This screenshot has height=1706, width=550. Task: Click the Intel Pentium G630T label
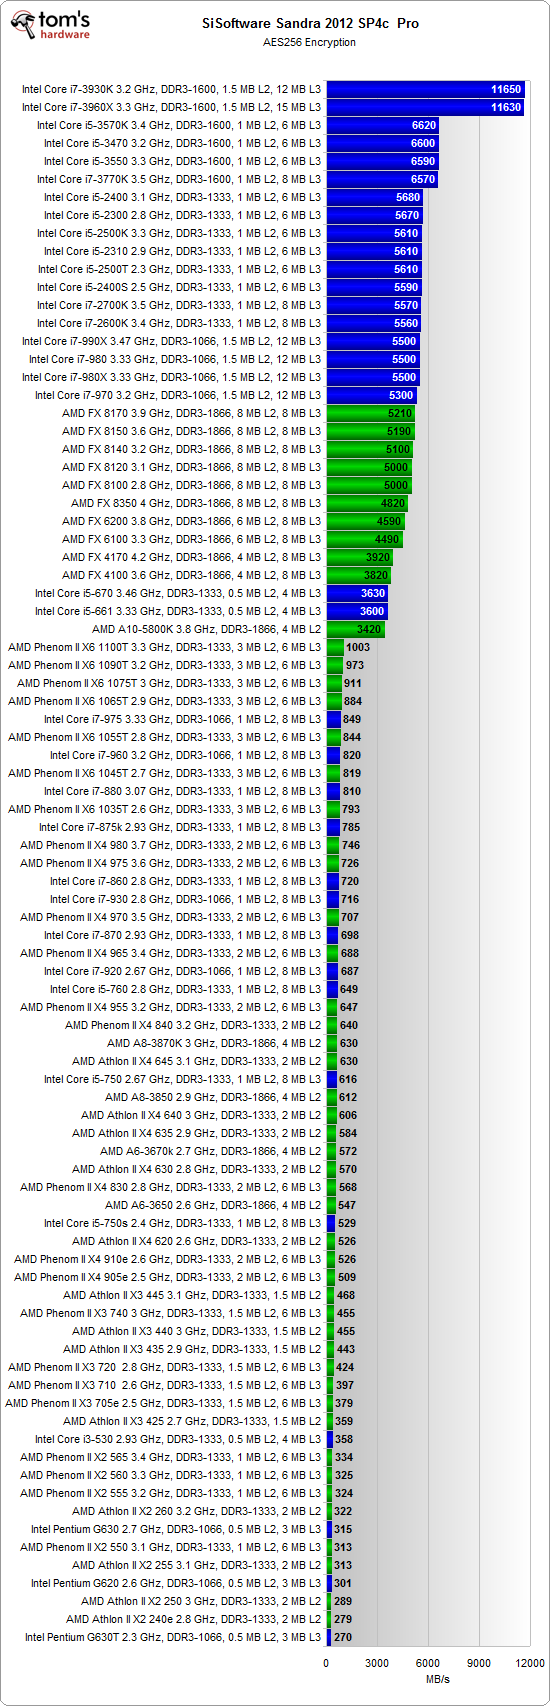(x=173, y=1637)
